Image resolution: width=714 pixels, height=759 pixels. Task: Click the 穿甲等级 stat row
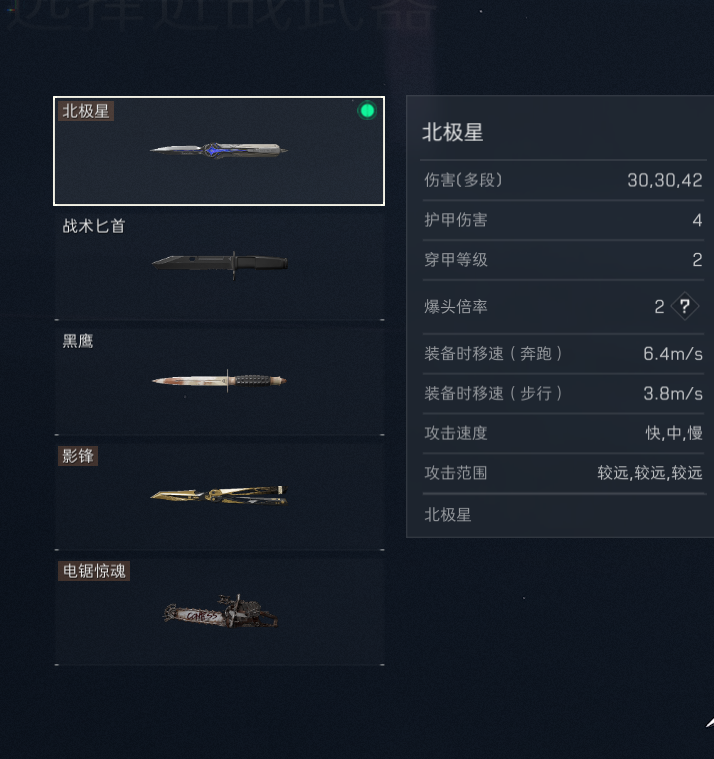click(x=563, y=260)
